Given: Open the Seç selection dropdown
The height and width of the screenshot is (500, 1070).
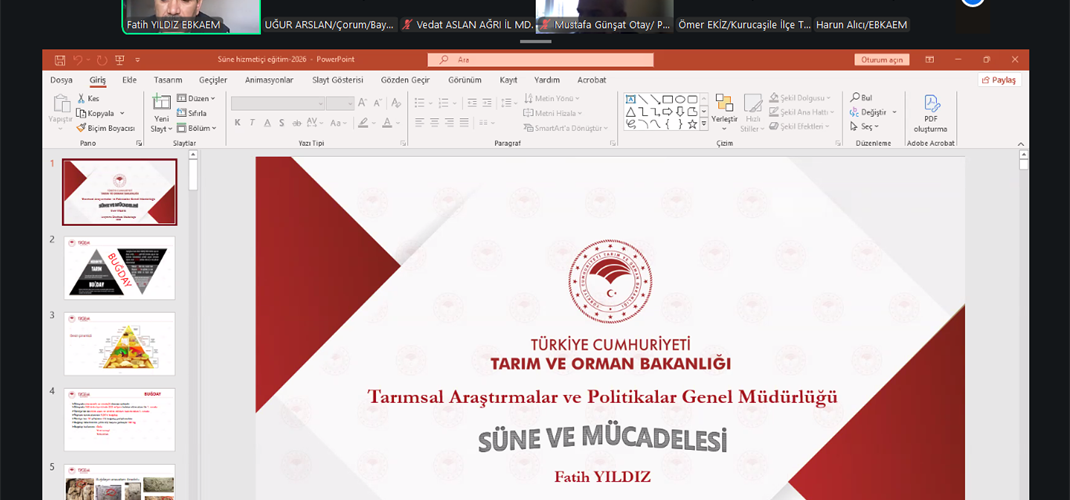Looking at the screenshot, I should tap(864, 126).
